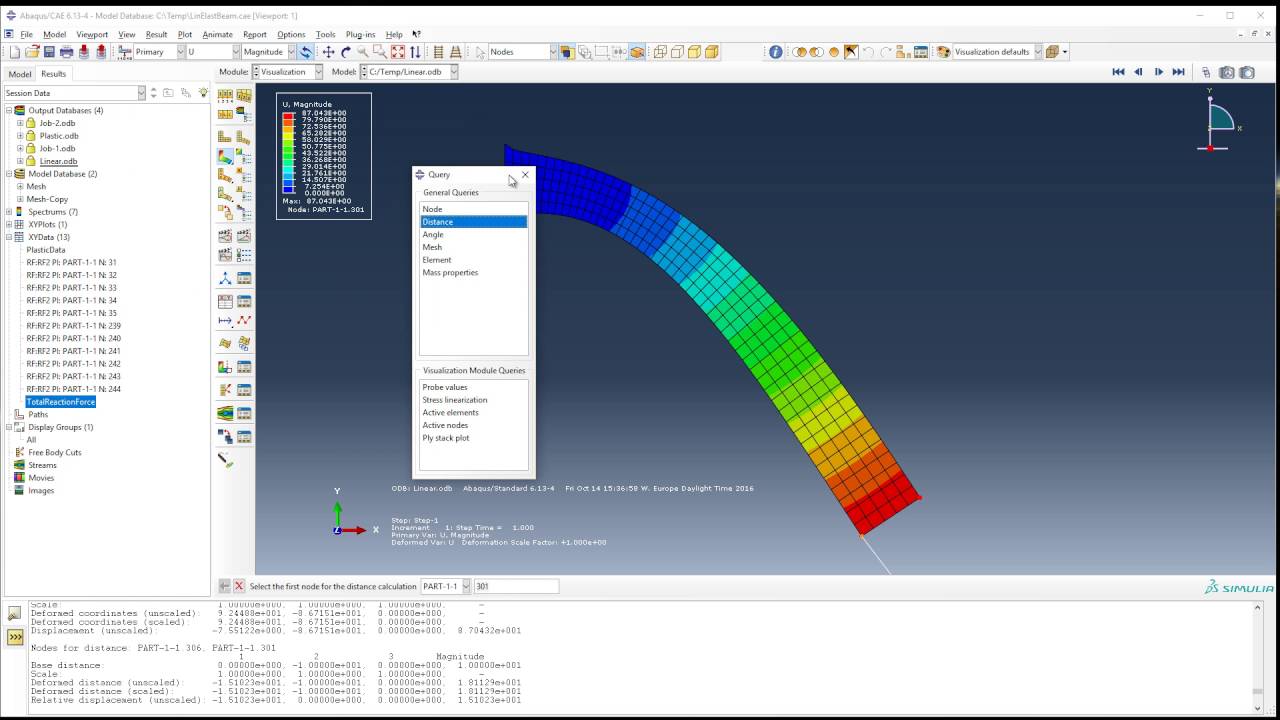
Task: Click Create Coordinate System icon
Action: pos(225,279)
